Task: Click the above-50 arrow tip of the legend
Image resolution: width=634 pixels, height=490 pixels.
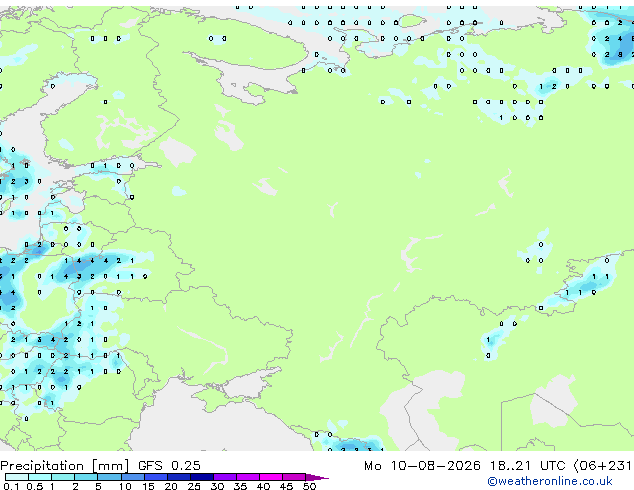Action: tap(317, 477)
